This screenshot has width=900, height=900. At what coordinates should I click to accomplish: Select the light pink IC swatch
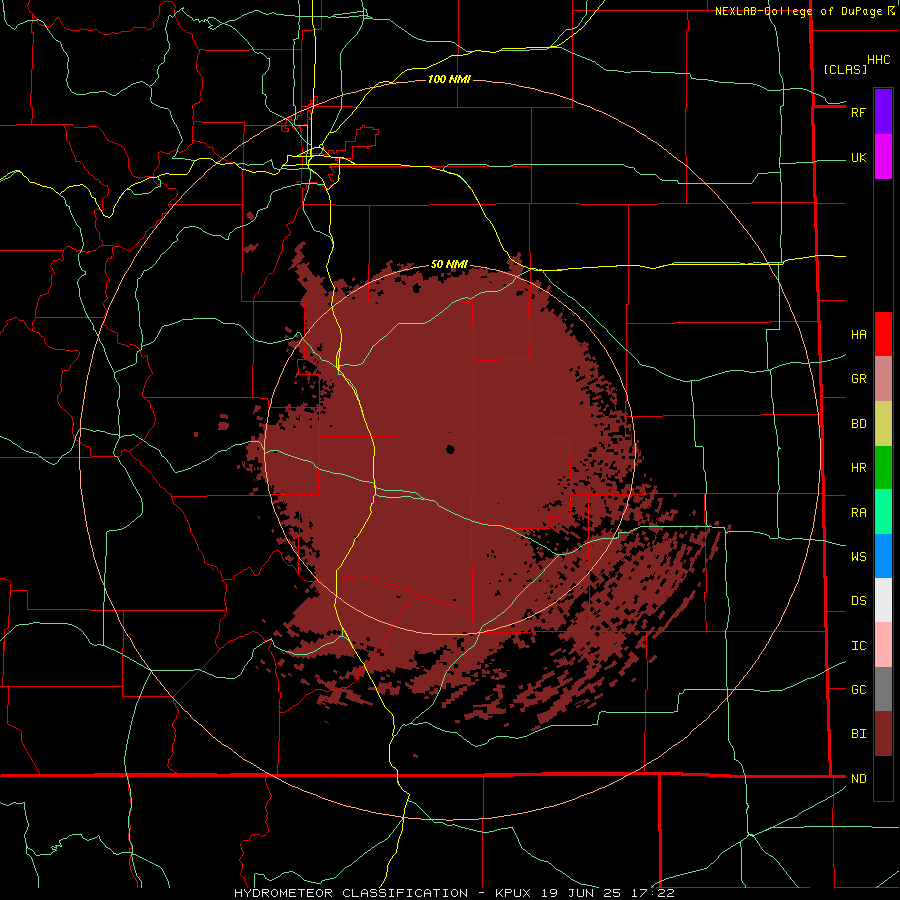[x=883, y=645]
